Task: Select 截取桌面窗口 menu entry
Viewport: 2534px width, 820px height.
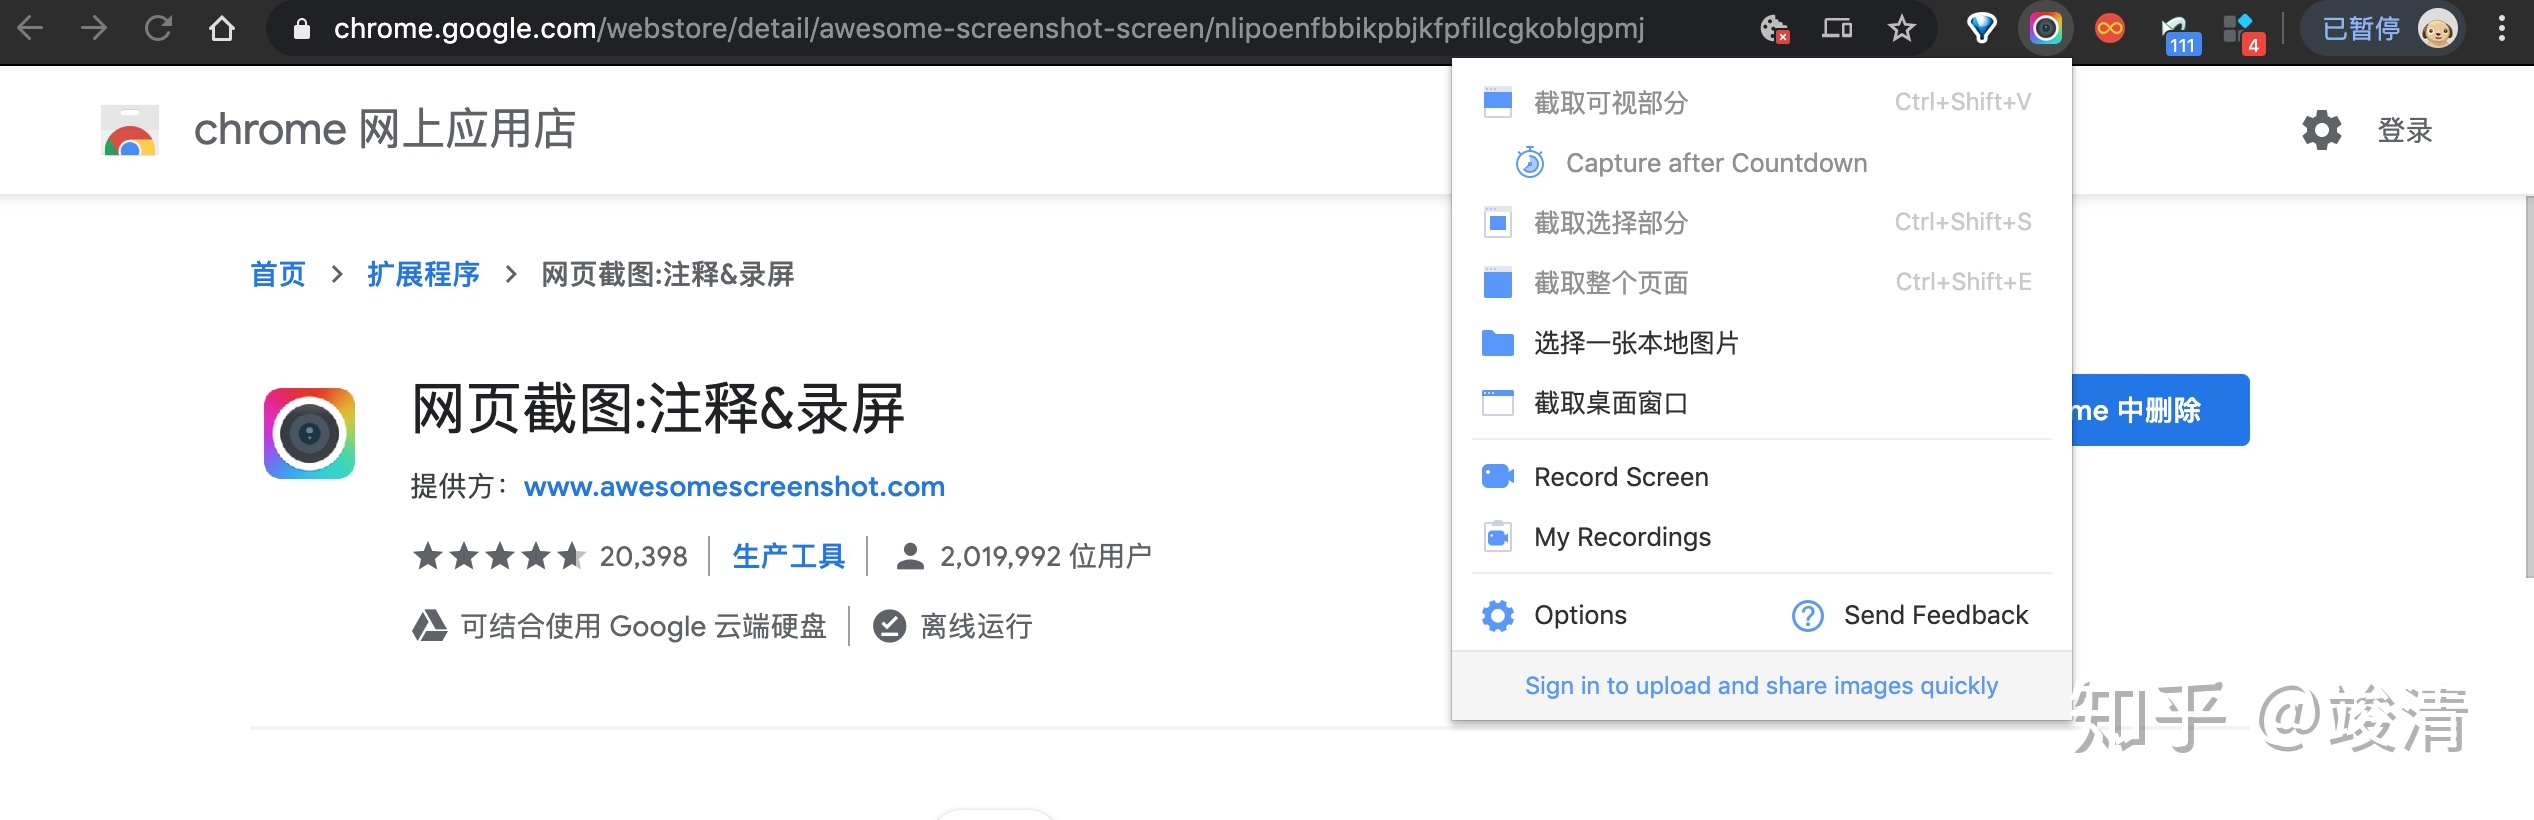Action: click(x=1762, y=402)
